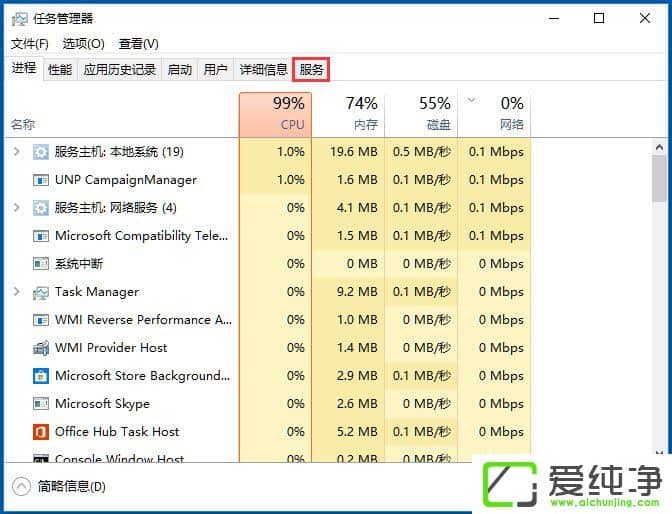Open the 文件(F) menu
This screenshot has width=672, height=514.
click(x=30, y=44)
